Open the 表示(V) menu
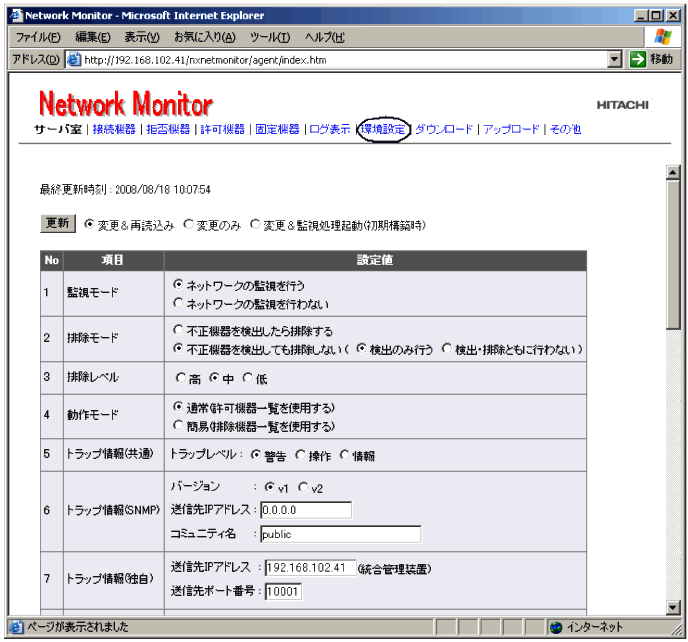 142,37
